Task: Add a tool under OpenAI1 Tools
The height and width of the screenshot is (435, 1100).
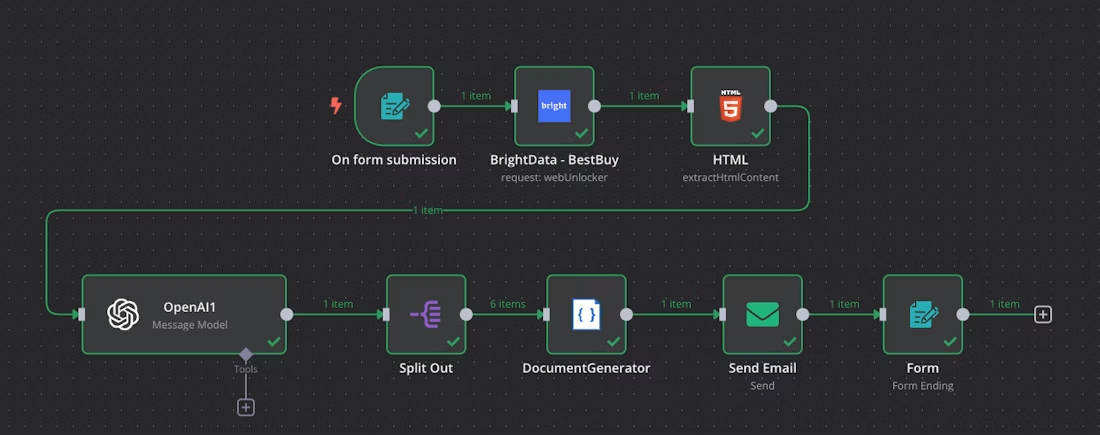Action: click(x=246, y=407)
